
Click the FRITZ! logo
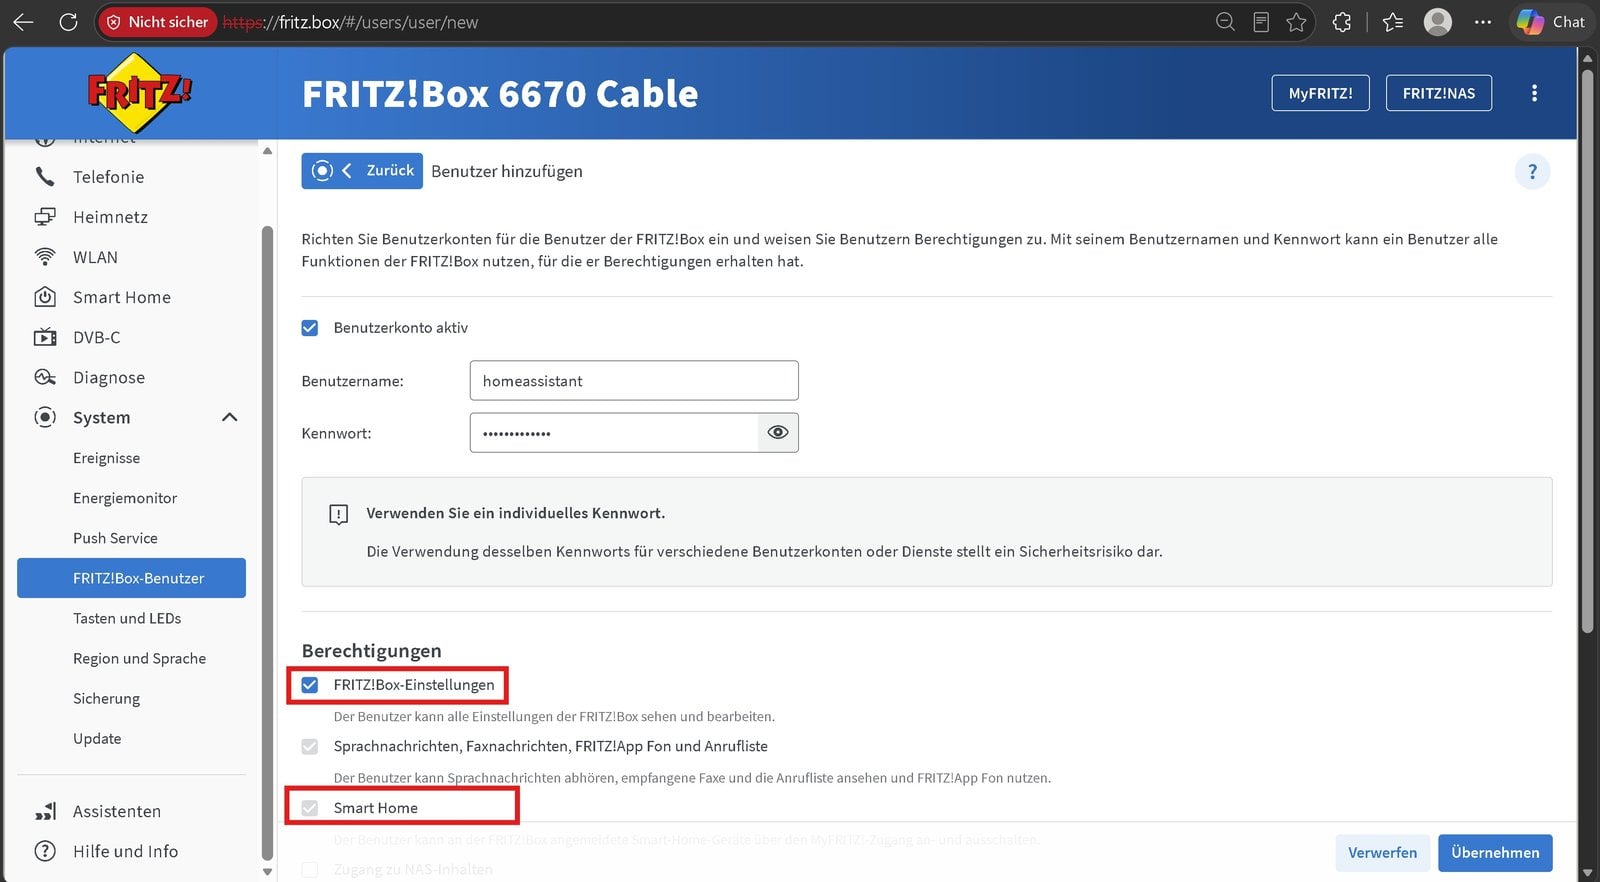[139, 93]
